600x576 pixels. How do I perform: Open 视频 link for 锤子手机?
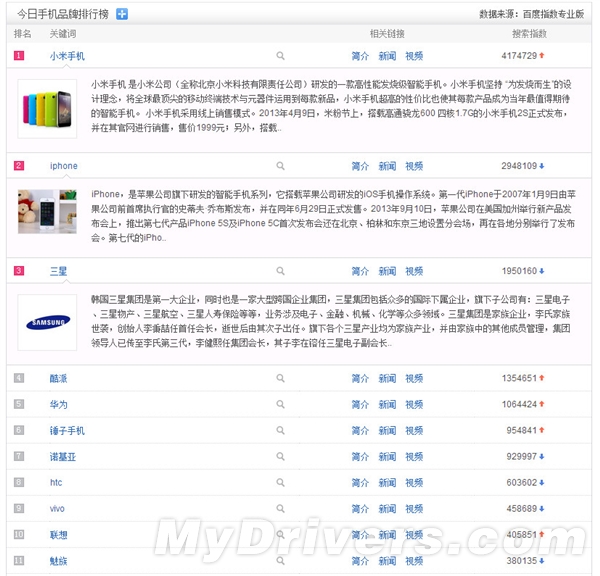click(414, 431)
